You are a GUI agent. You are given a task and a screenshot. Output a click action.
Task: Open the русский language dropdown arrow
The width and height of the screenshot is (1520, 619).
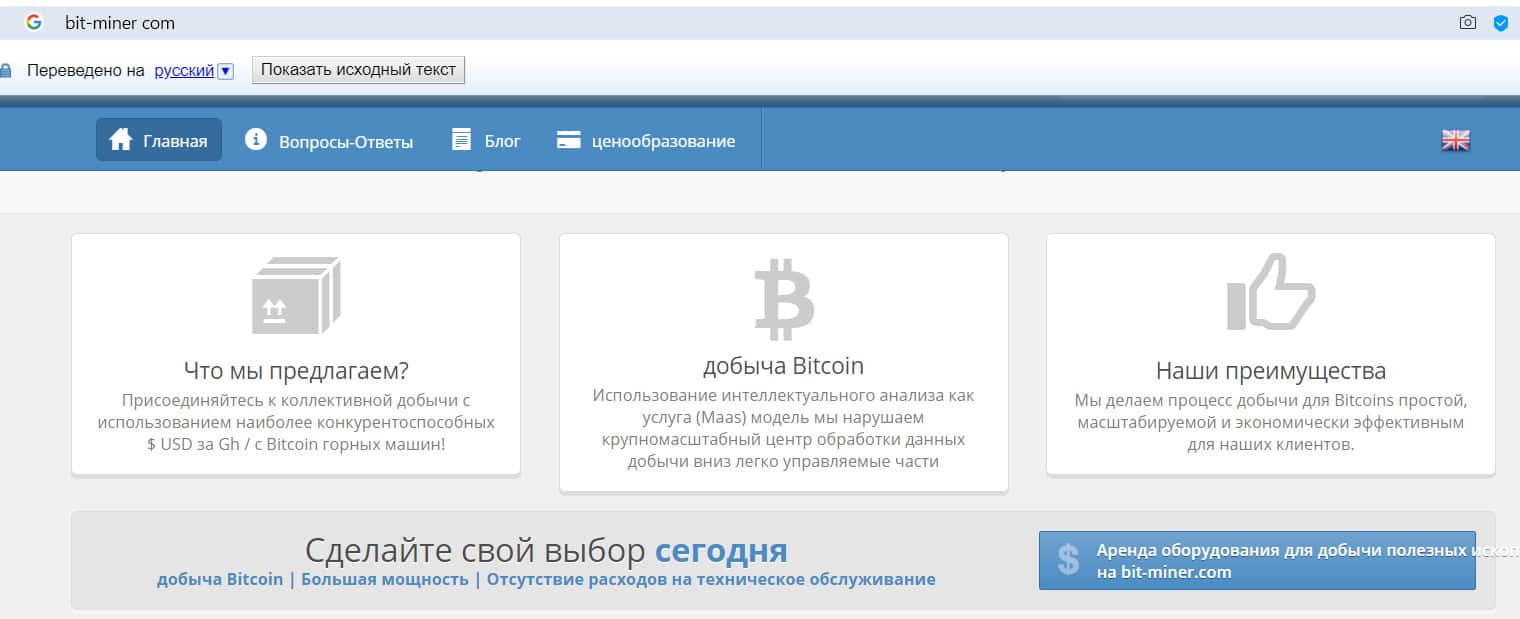(225, 71)
